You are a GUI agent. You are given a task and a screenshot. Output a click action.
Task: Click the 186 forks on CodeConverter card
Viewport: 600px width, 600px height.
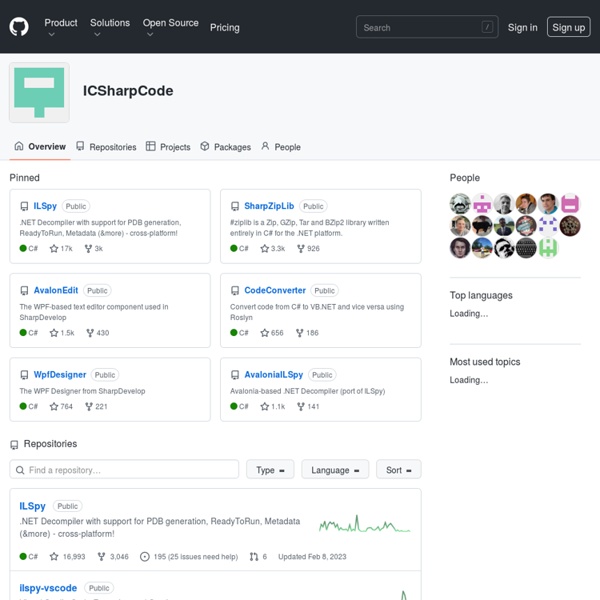[307, 333]
